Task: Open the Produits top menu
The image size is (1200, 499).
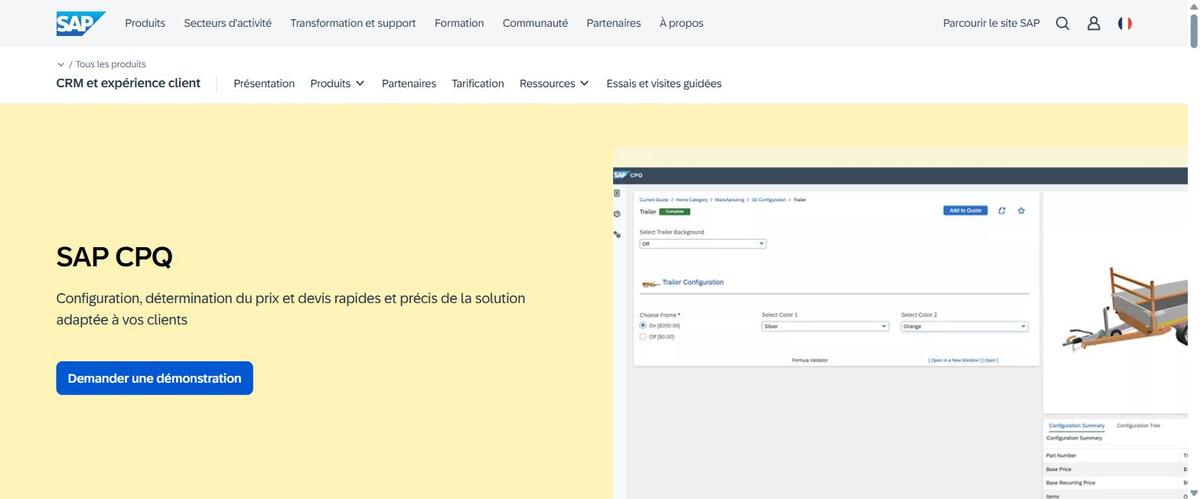Action: [145, 23]
